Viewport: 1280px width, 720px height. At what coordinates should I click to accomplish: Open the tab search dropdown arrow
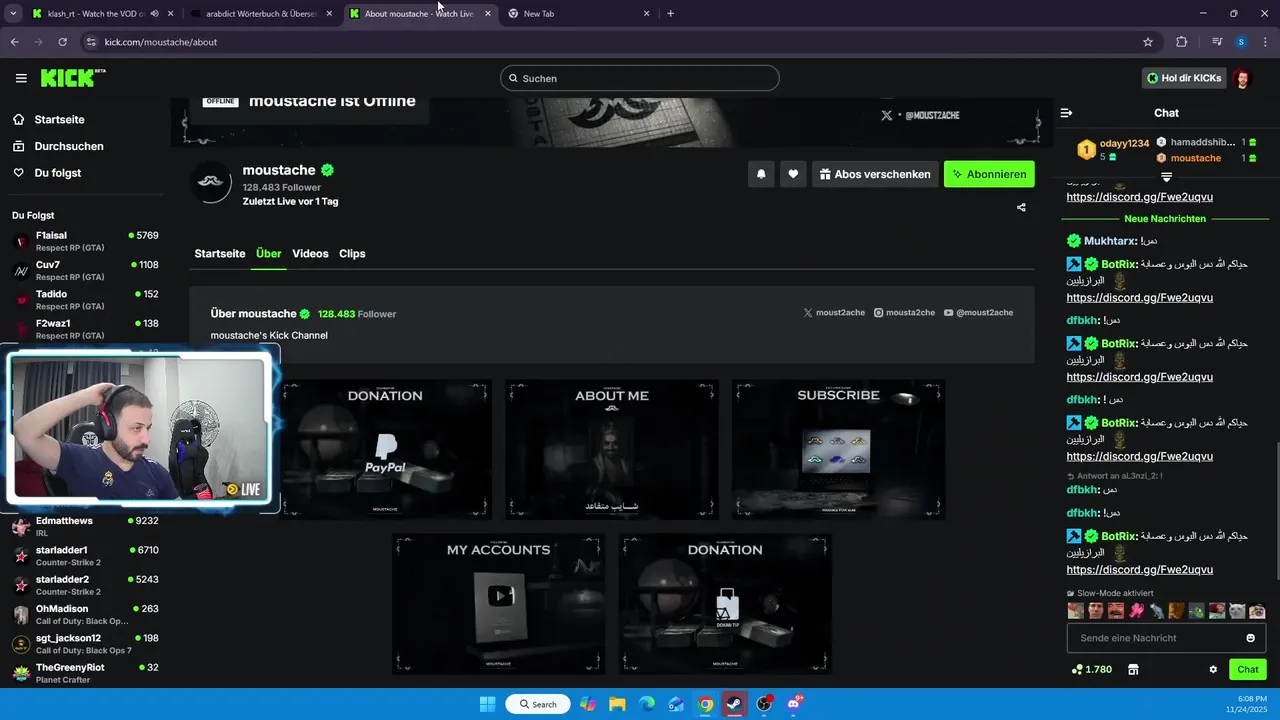pyautogui.click(x=12, y=14)
